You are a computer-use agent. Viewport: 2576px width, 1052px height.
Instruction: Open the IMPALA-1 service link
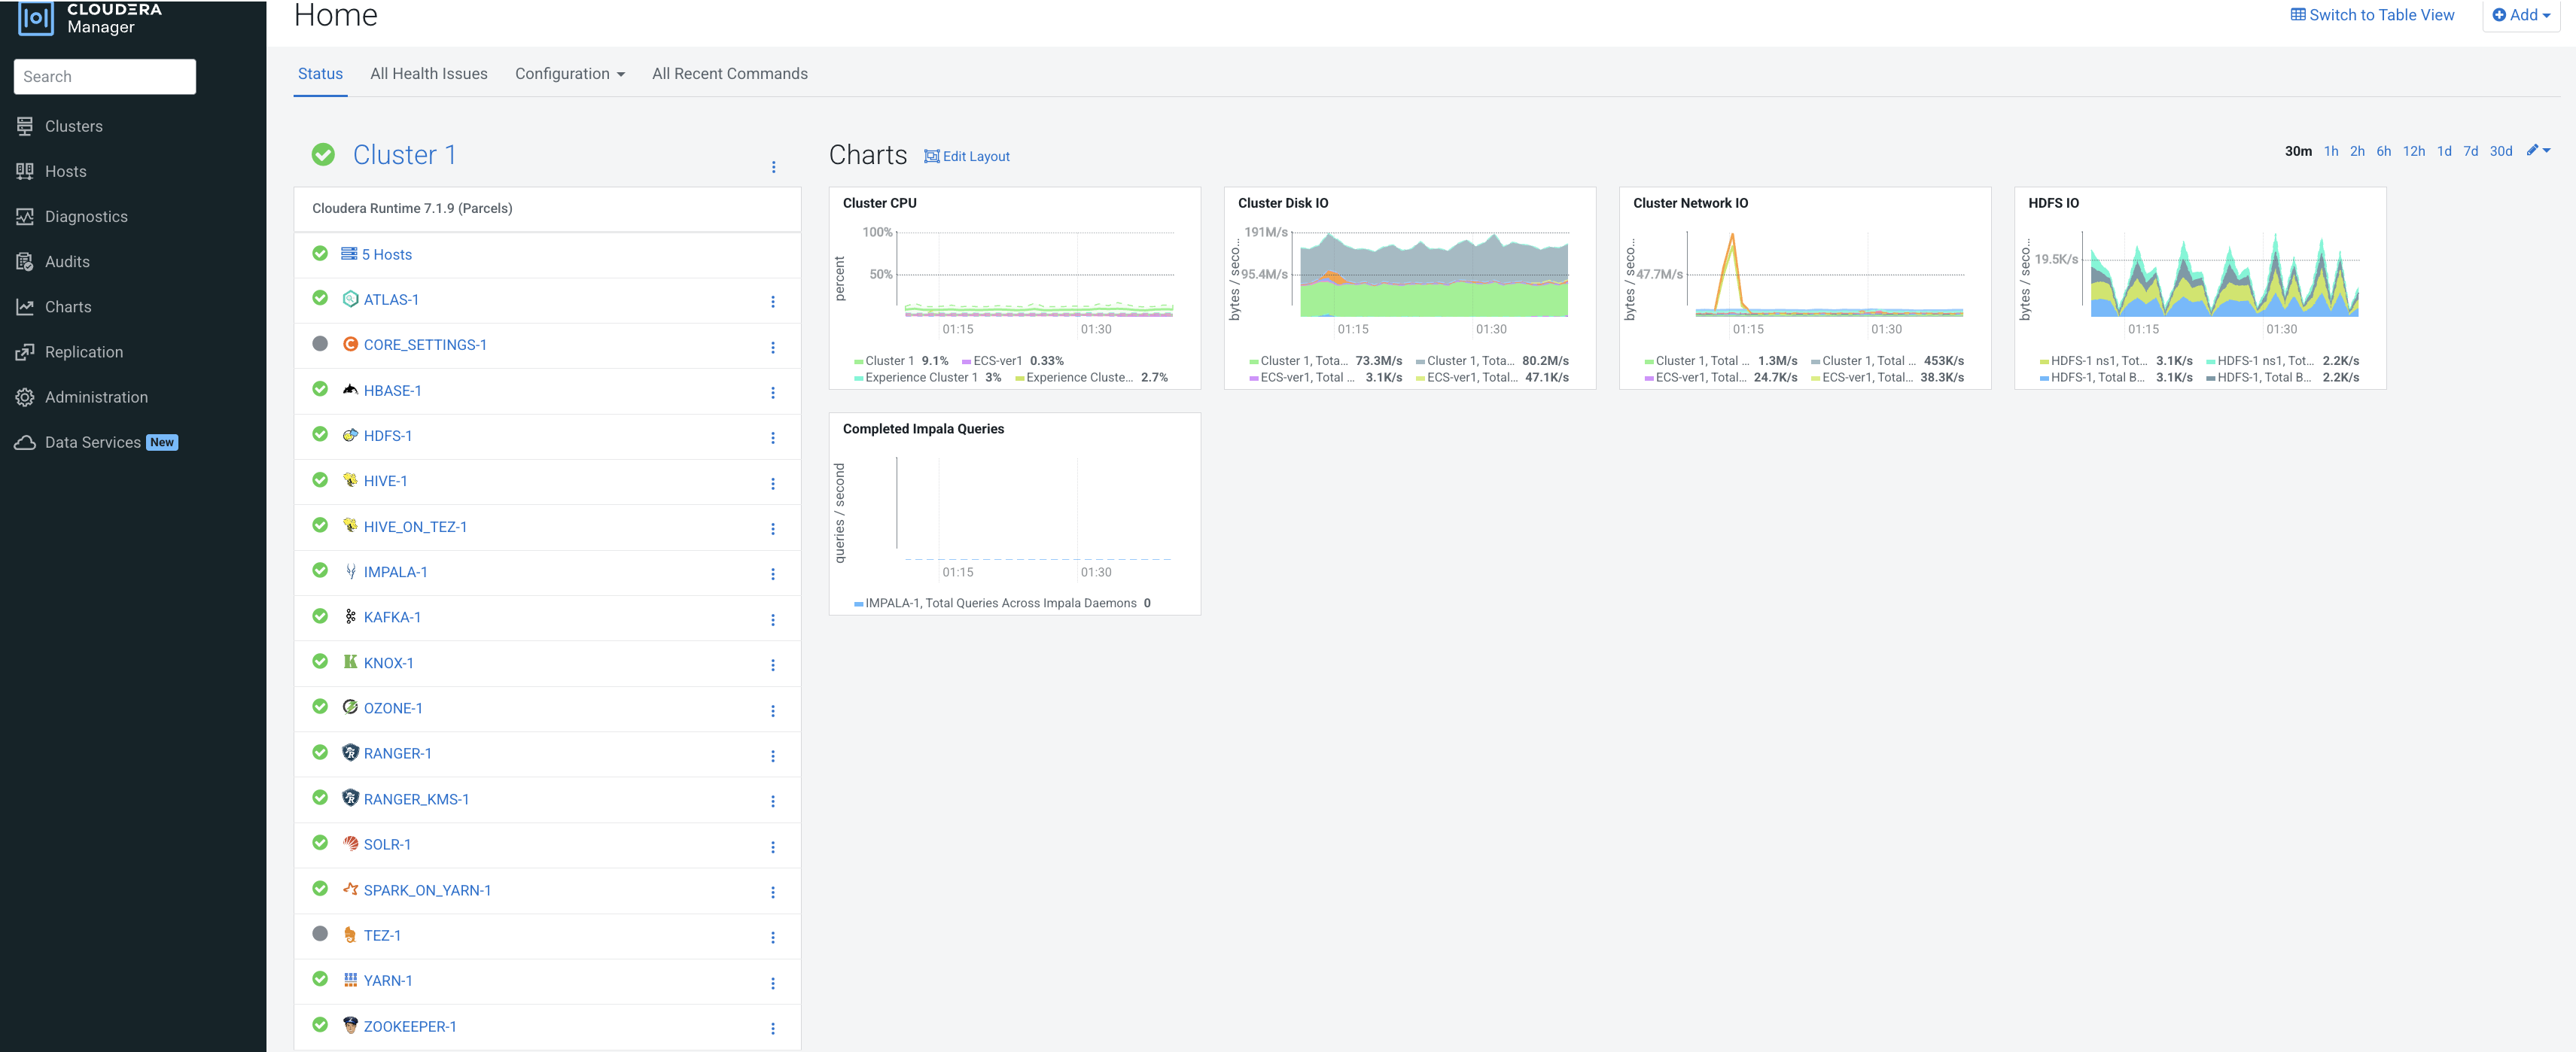point(395,572)
